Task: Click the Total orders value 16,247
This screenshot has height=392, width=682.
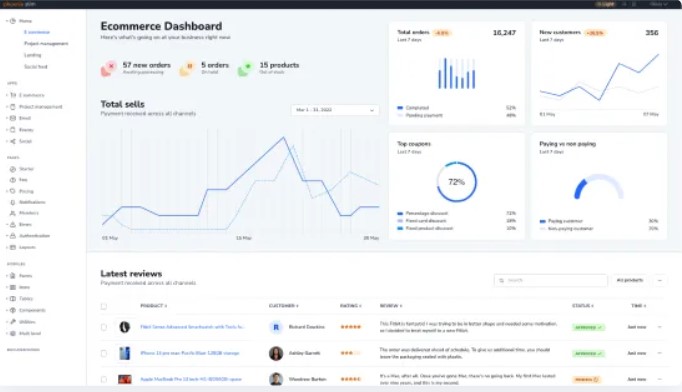Action: click(504, 33)
